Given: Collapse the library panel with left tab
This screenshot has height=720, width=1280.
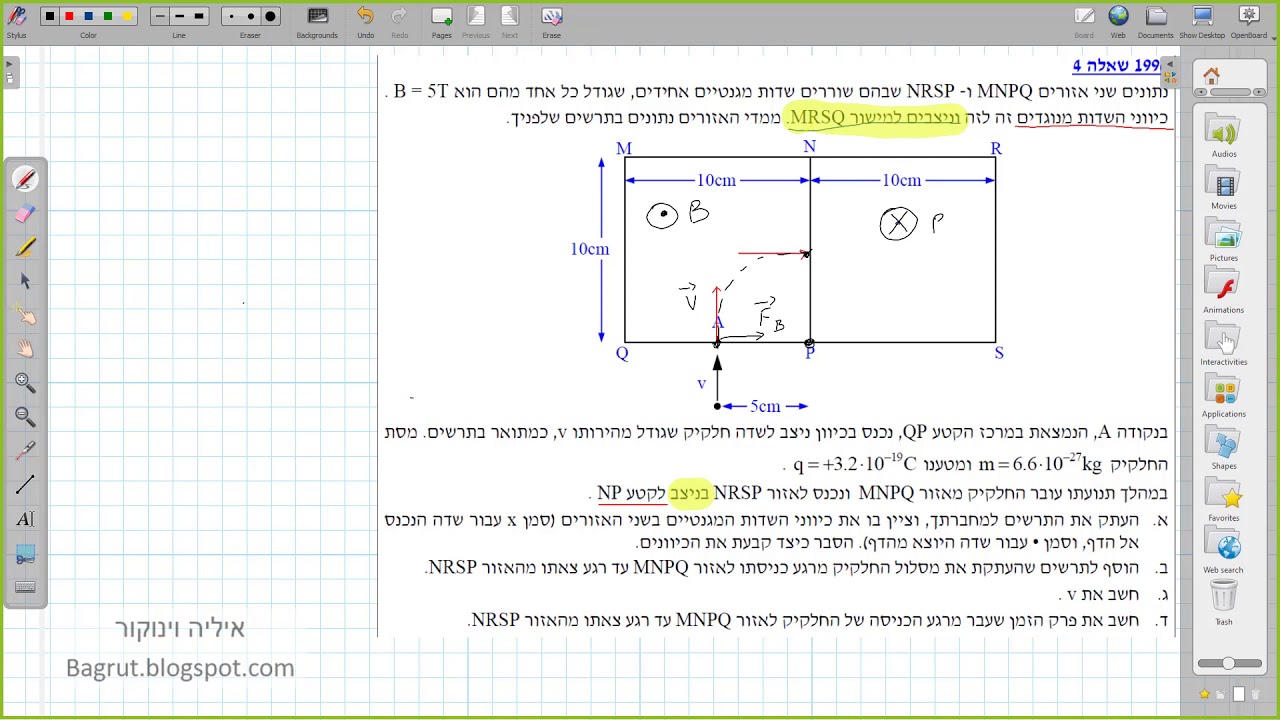Looking at the screenshot, I should (x=1171, y=73).
